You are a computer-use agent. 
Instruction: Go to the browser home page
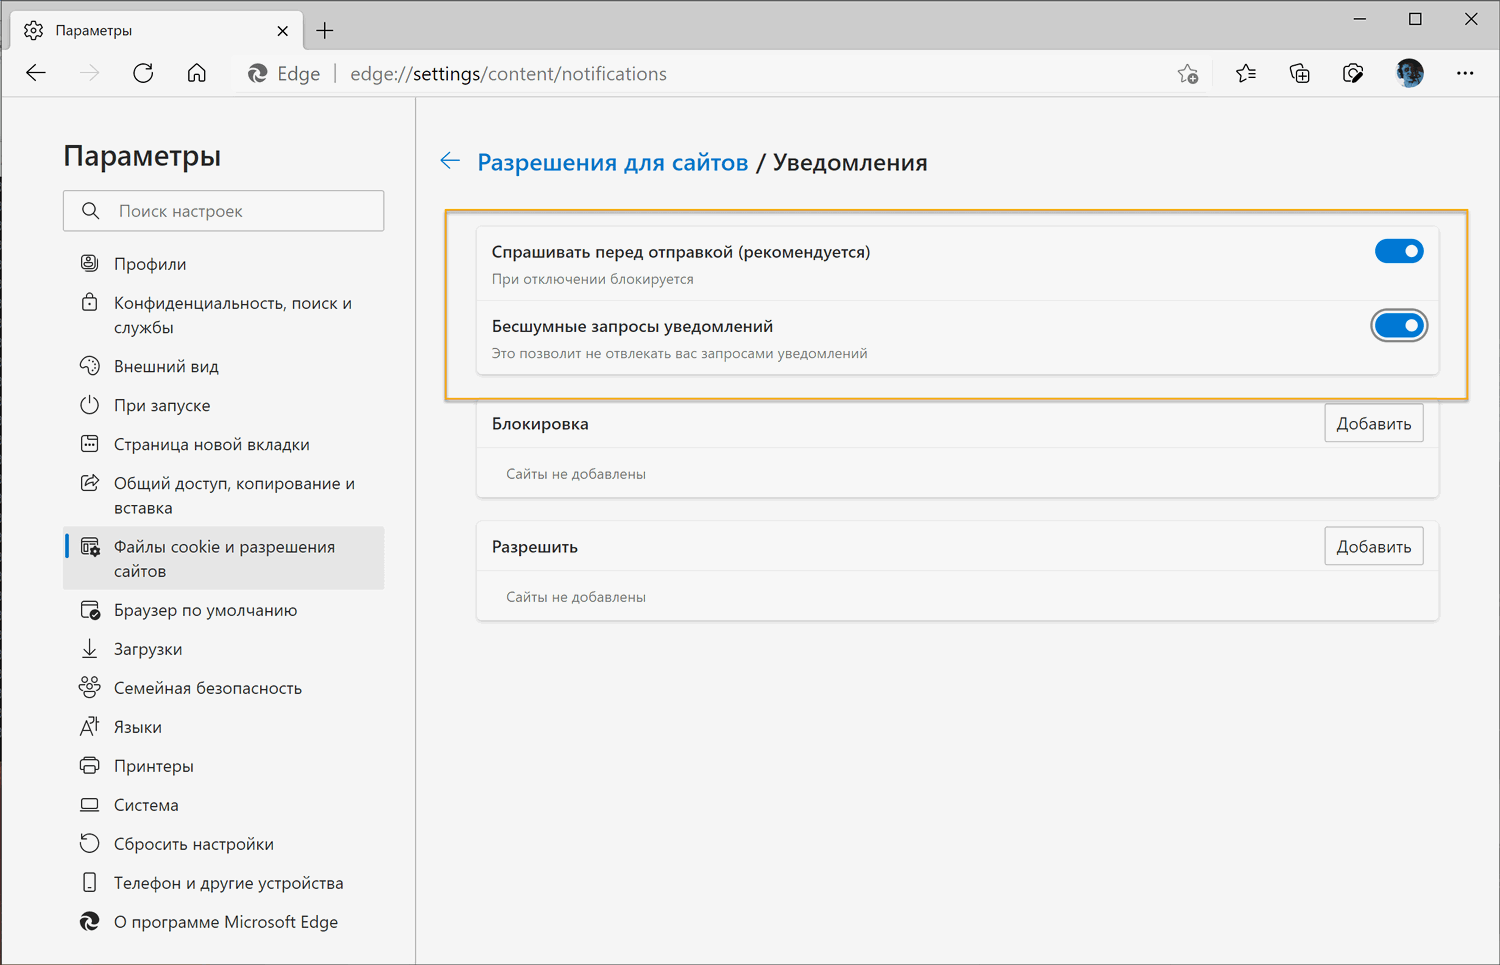click(196, 73)
